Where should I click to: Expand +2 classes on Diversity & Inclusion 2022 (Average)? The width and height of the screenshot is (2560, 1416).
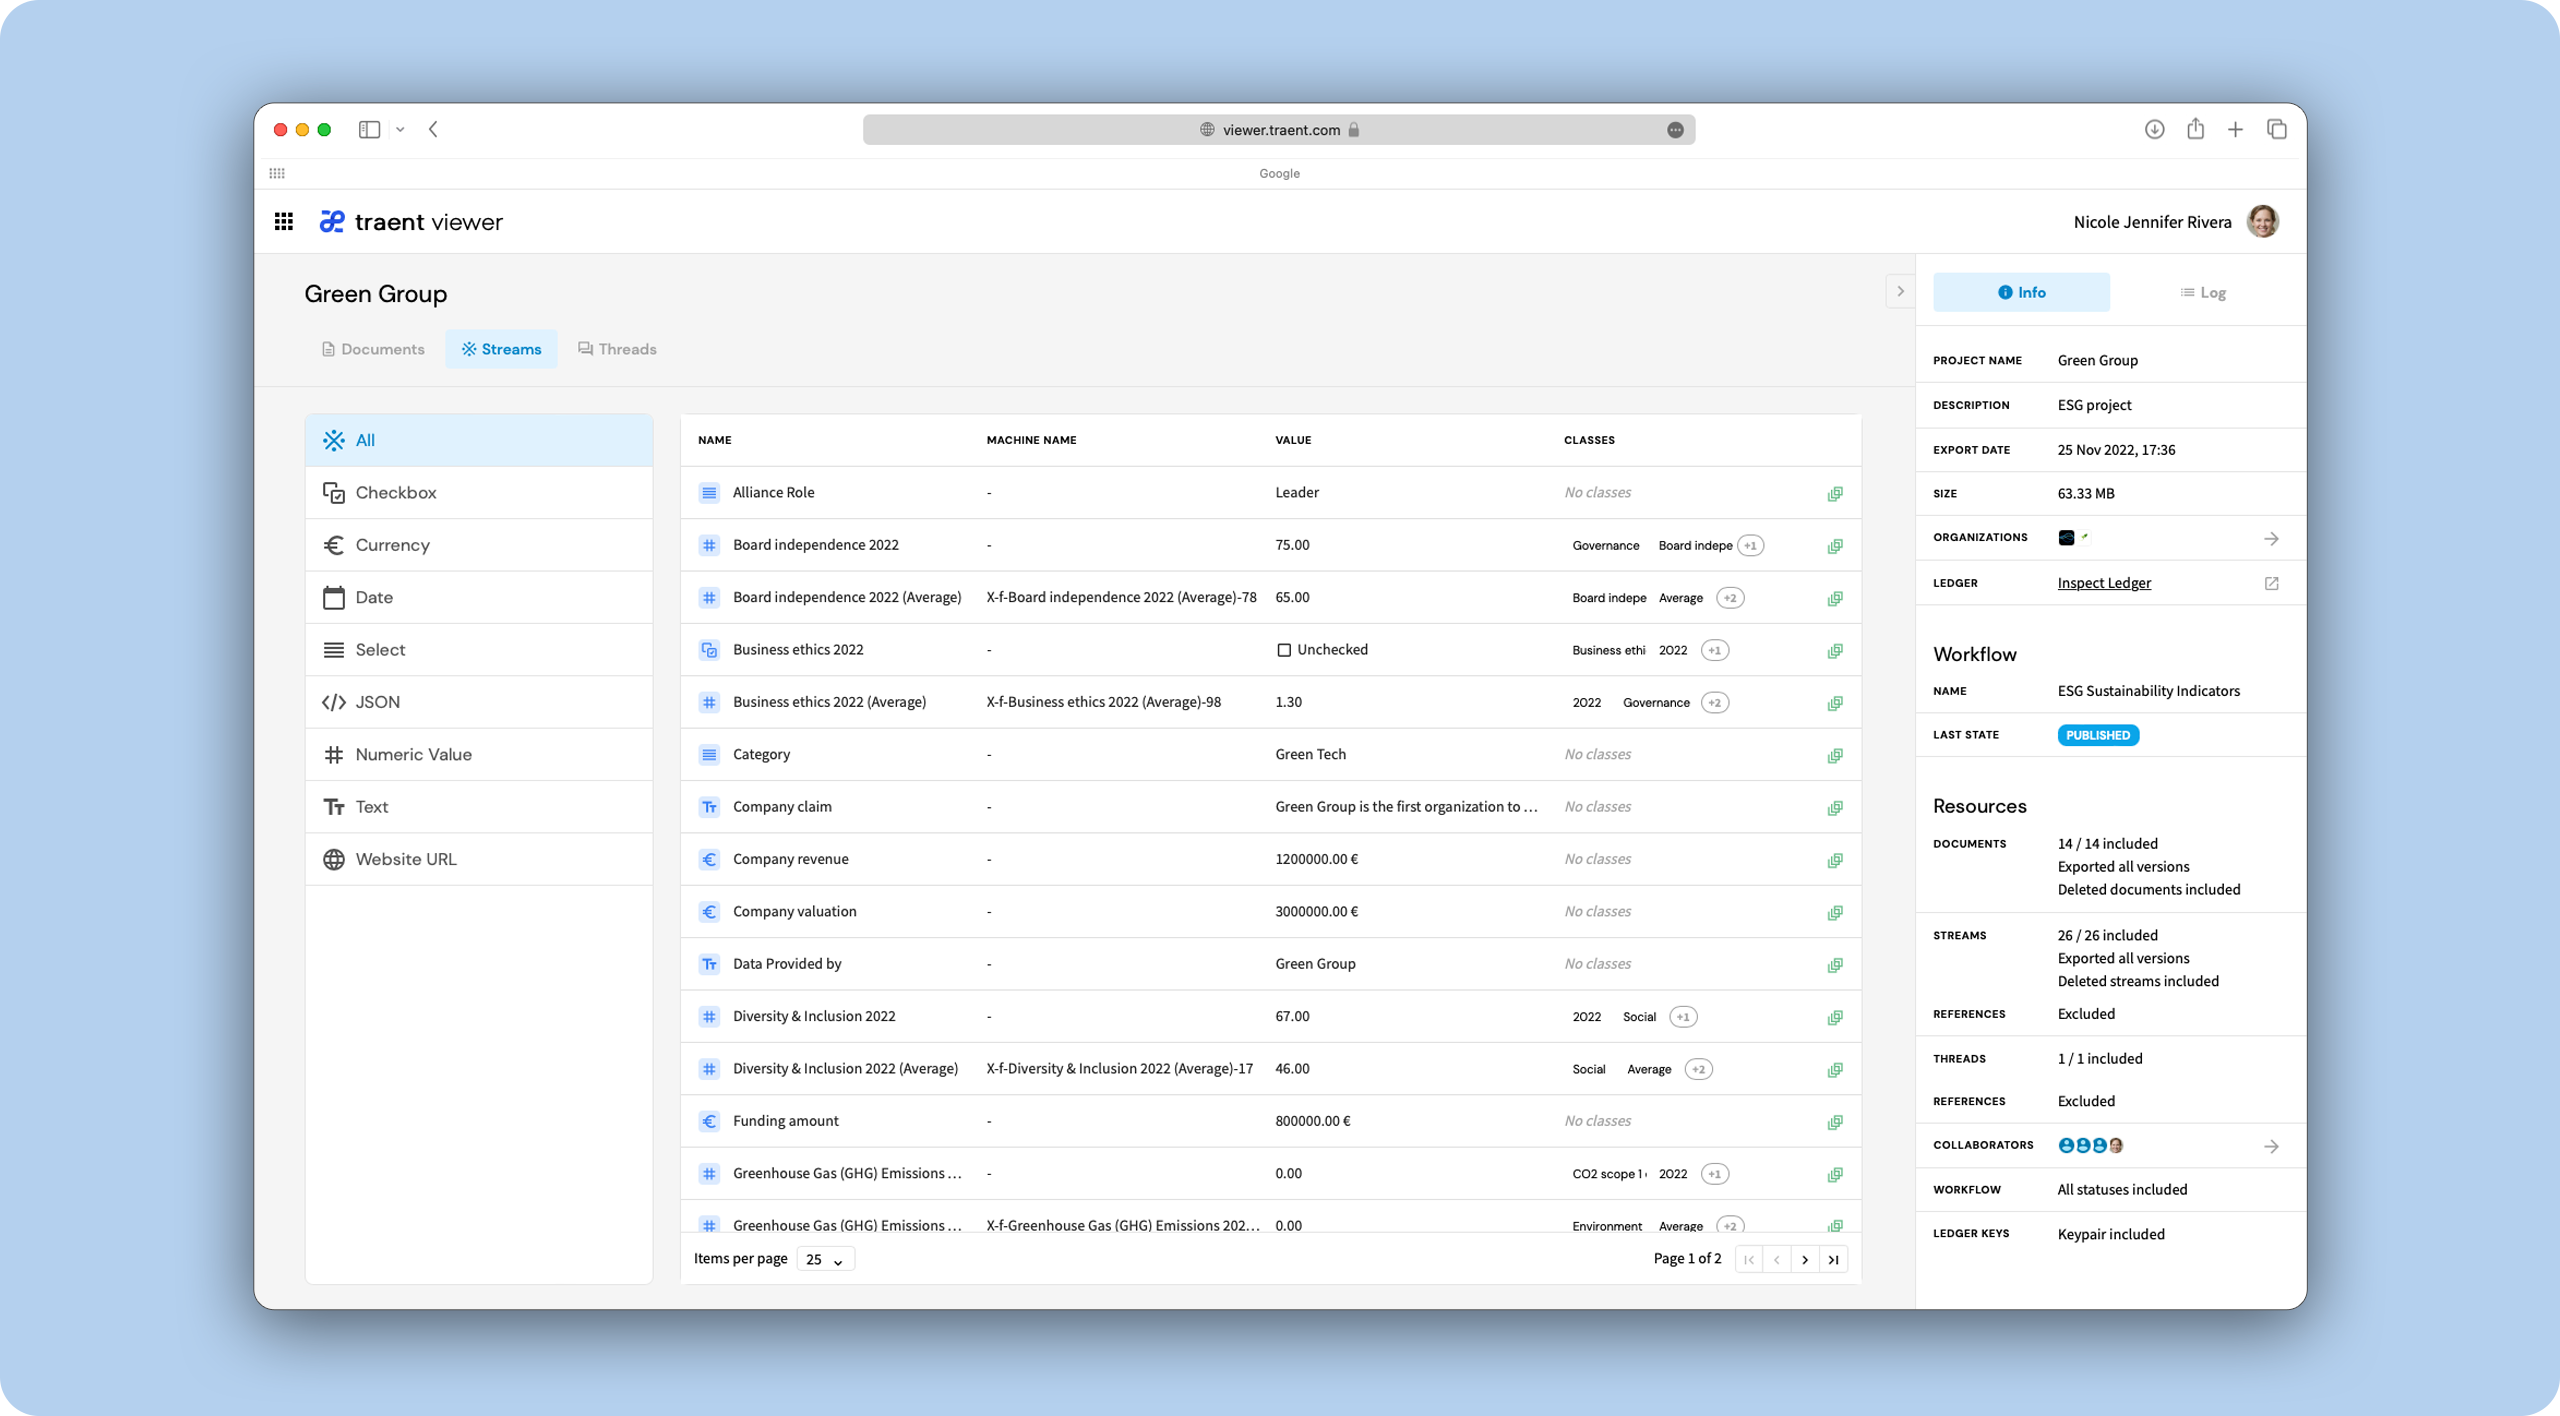click(1698, 1069)
